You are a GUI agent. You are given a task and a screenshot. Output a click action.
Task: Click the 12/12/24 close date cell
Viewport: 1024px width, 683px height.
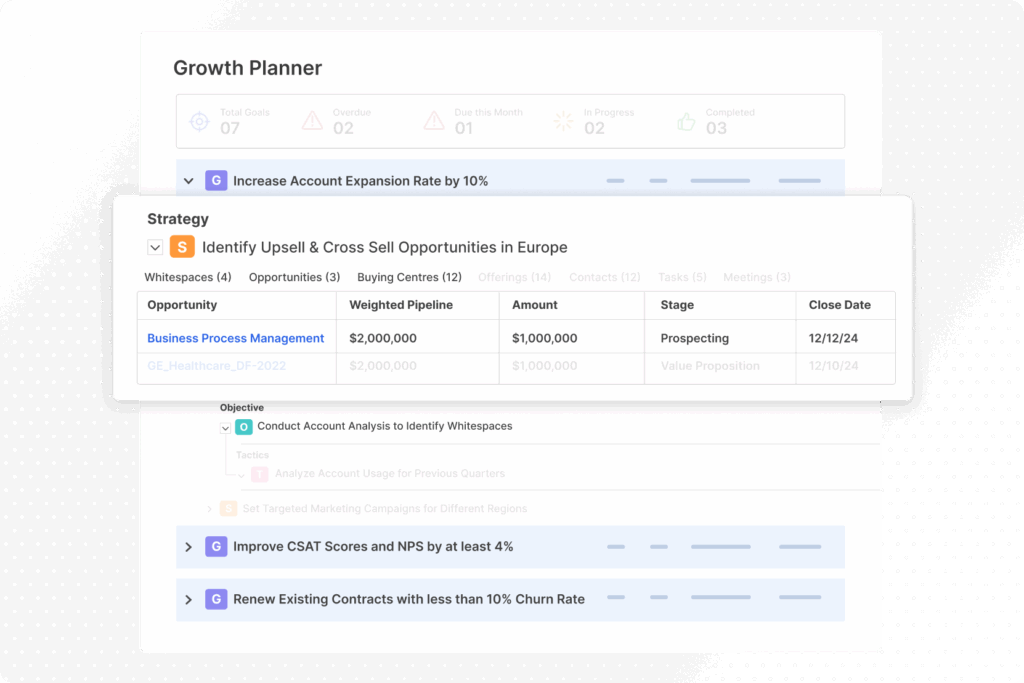(833, 338)
